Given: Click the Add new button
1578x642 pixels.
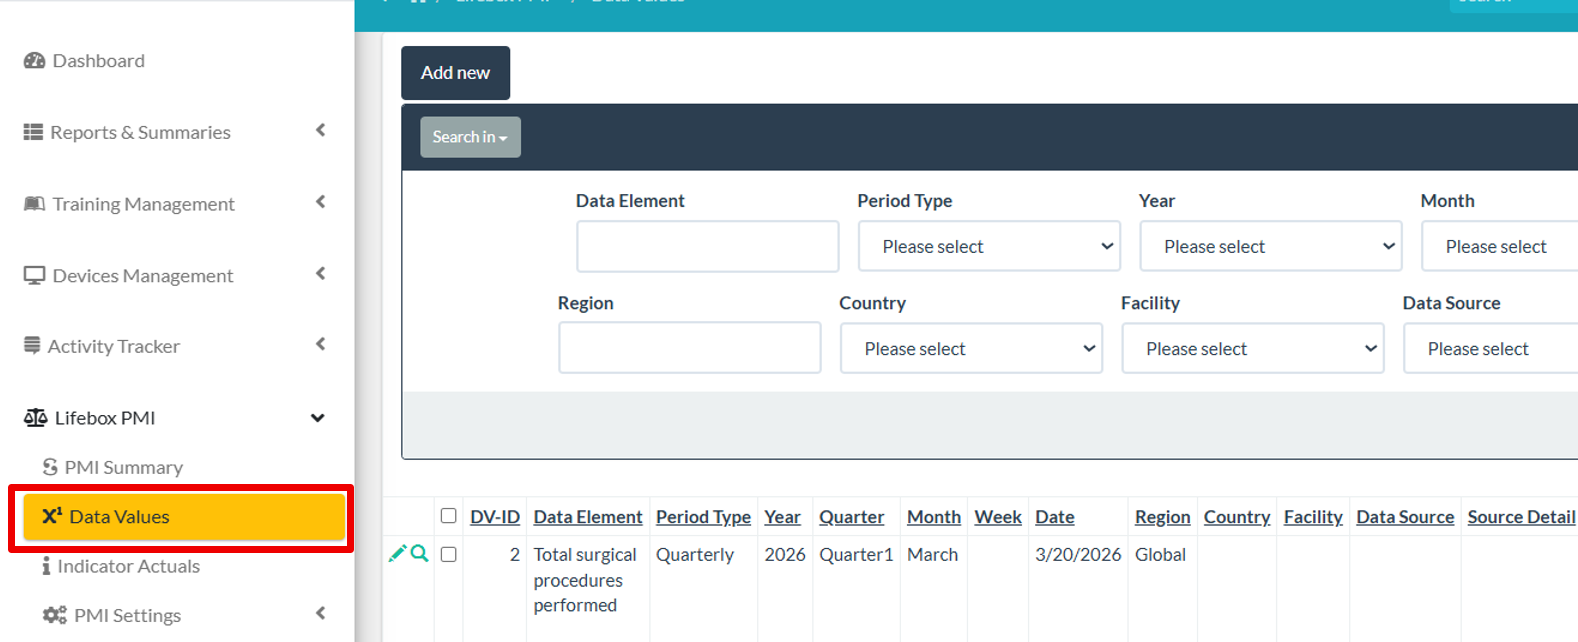Looking at the screenshot, I should click(455, 73).
